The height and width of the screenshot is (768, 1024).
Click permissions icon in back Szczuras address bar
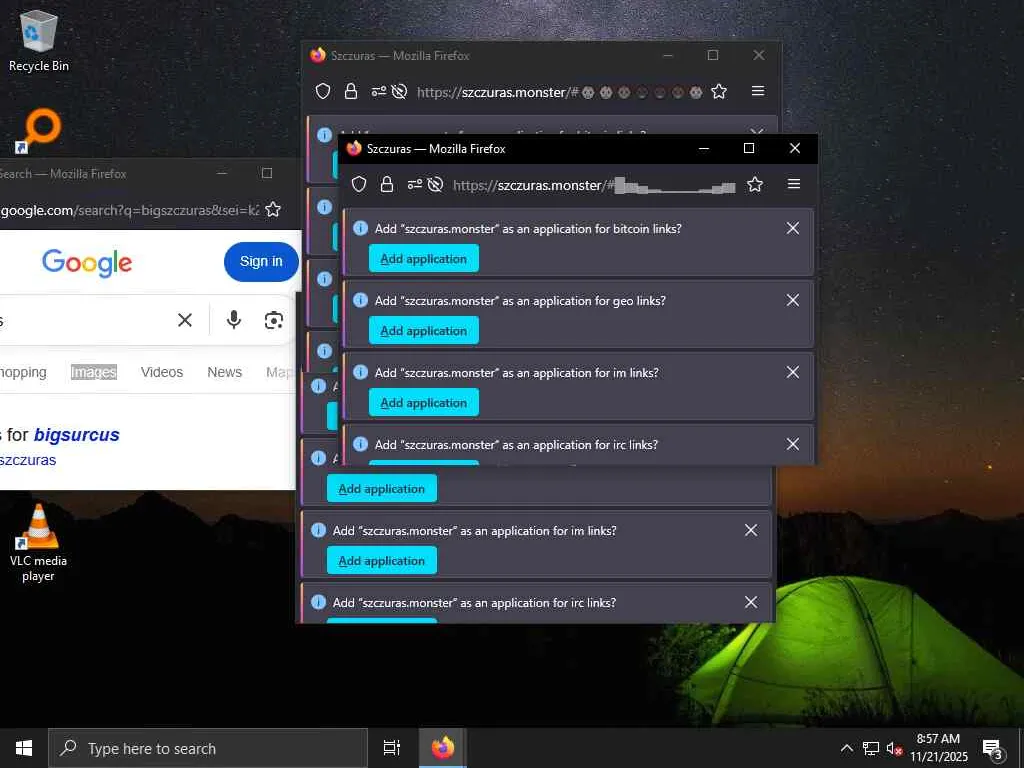pyautogui.click(x=379, y=91)
